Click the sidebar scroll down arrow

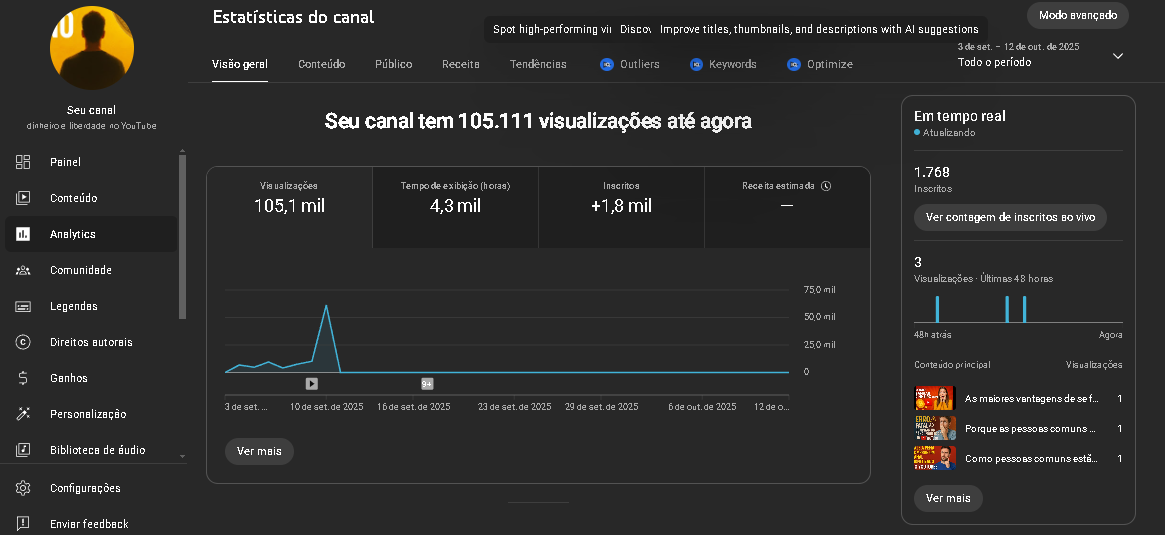pos(183,456)
